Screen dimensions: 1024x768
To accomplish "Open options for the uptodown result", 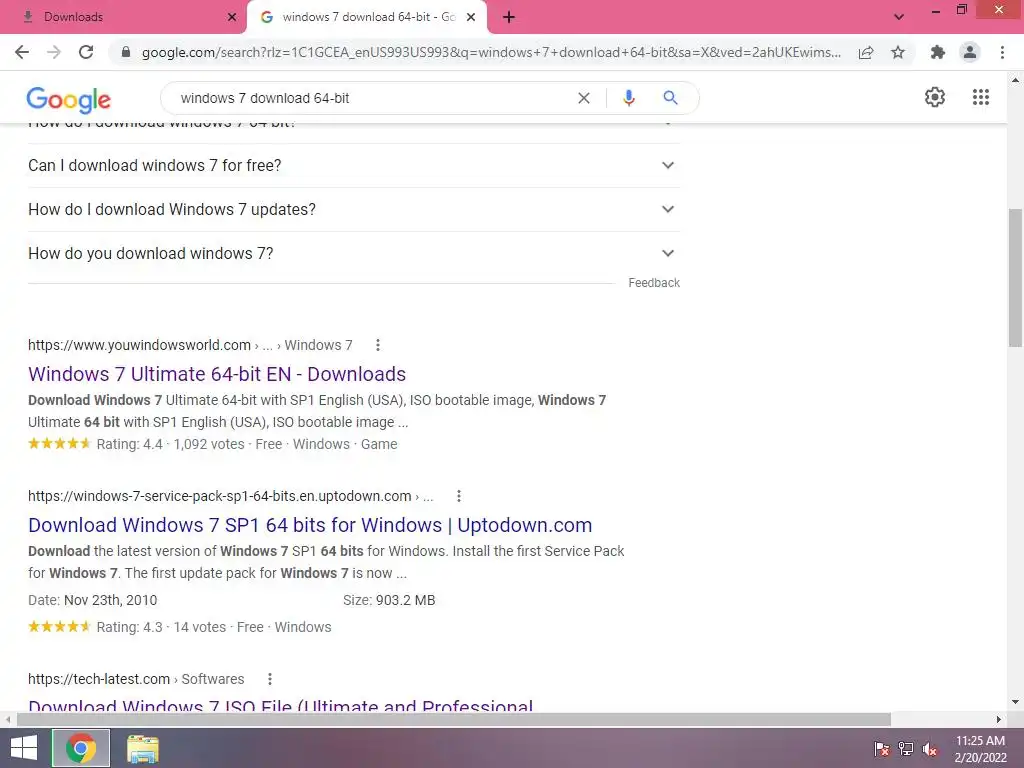I will (459, 496).
